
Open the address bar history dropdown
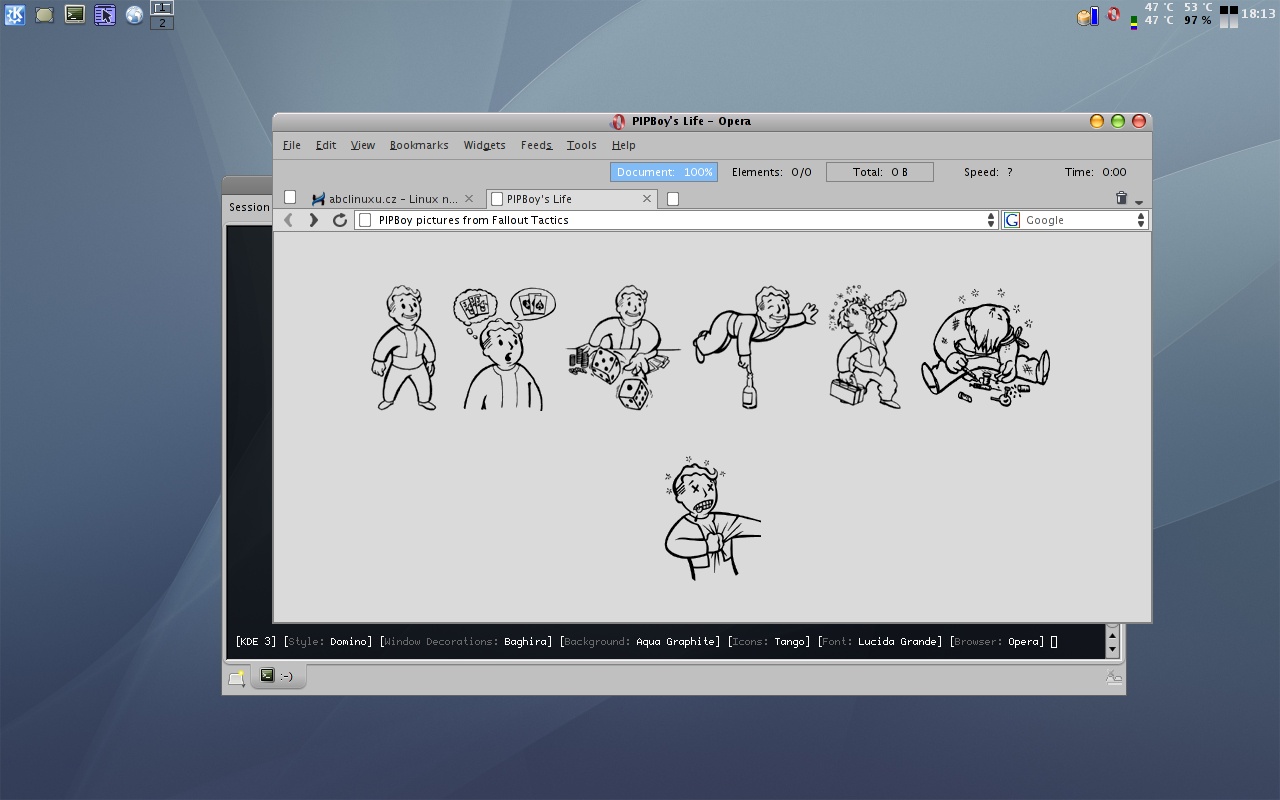point(991,220)
